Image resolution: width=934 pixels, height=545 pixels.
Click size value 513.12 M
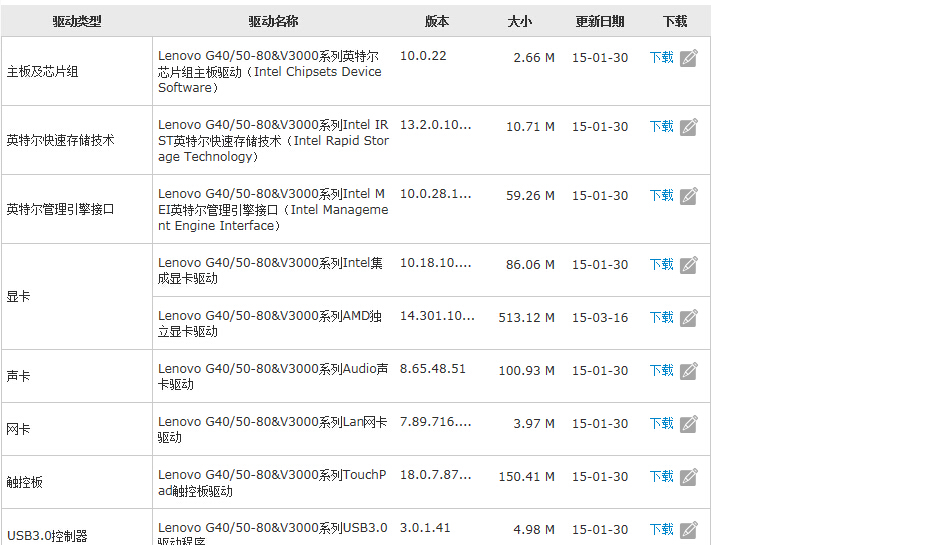(527, 318)
